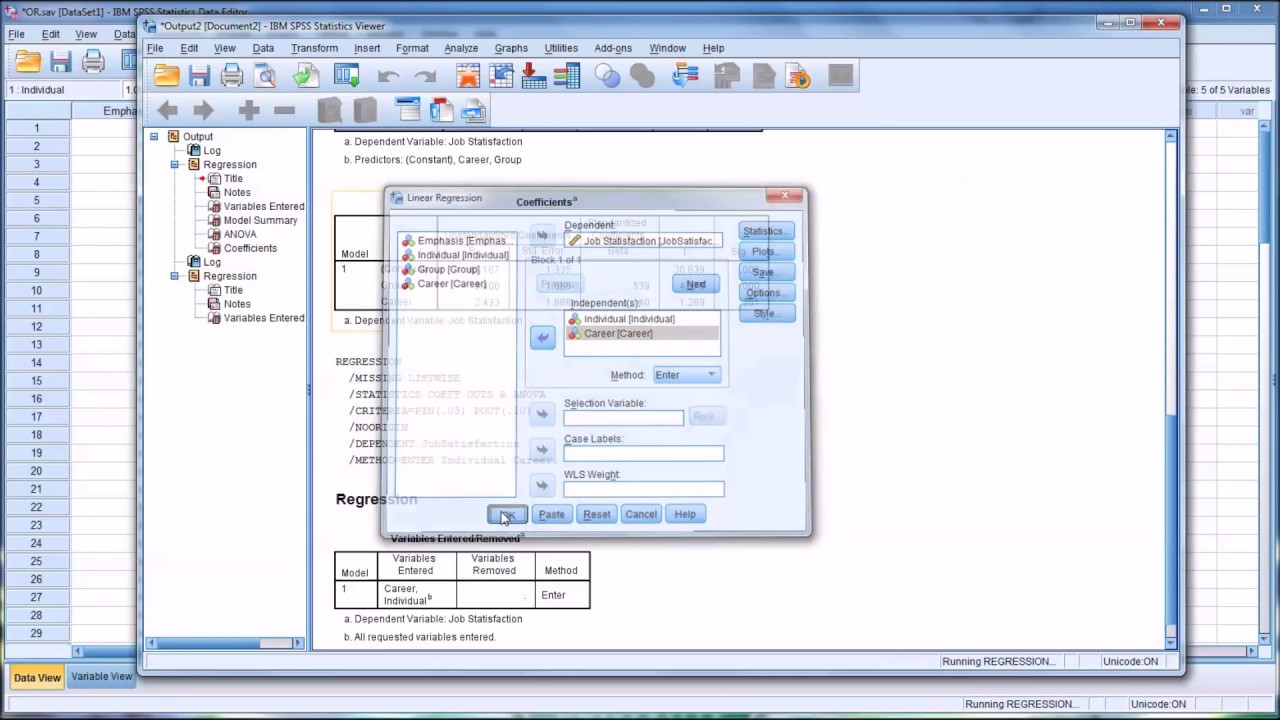
Task: Go to Case toolbar icon
Action: tap(501, 76)
